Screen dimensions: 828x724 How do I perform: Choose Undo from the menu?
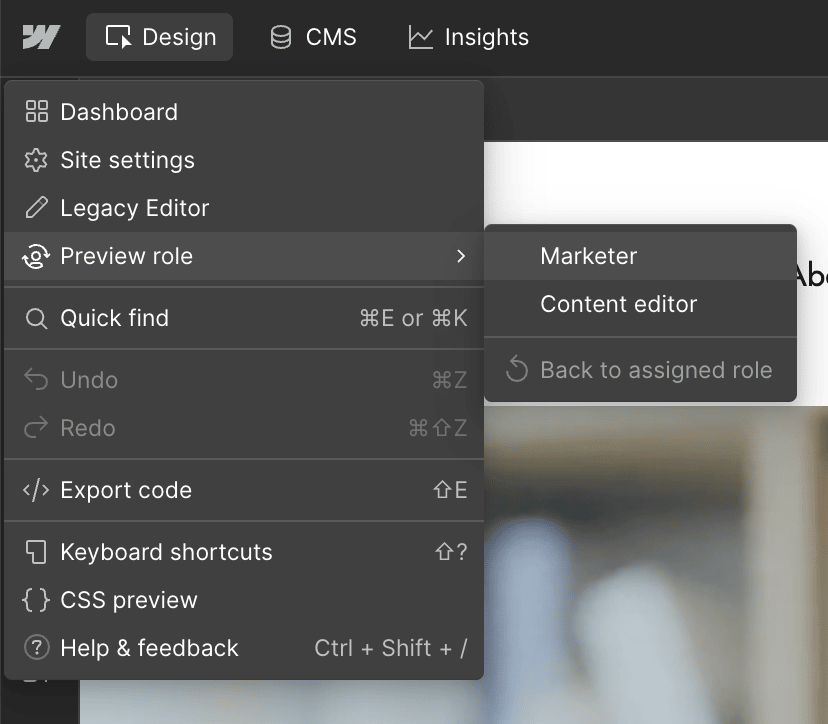(89, 380)
